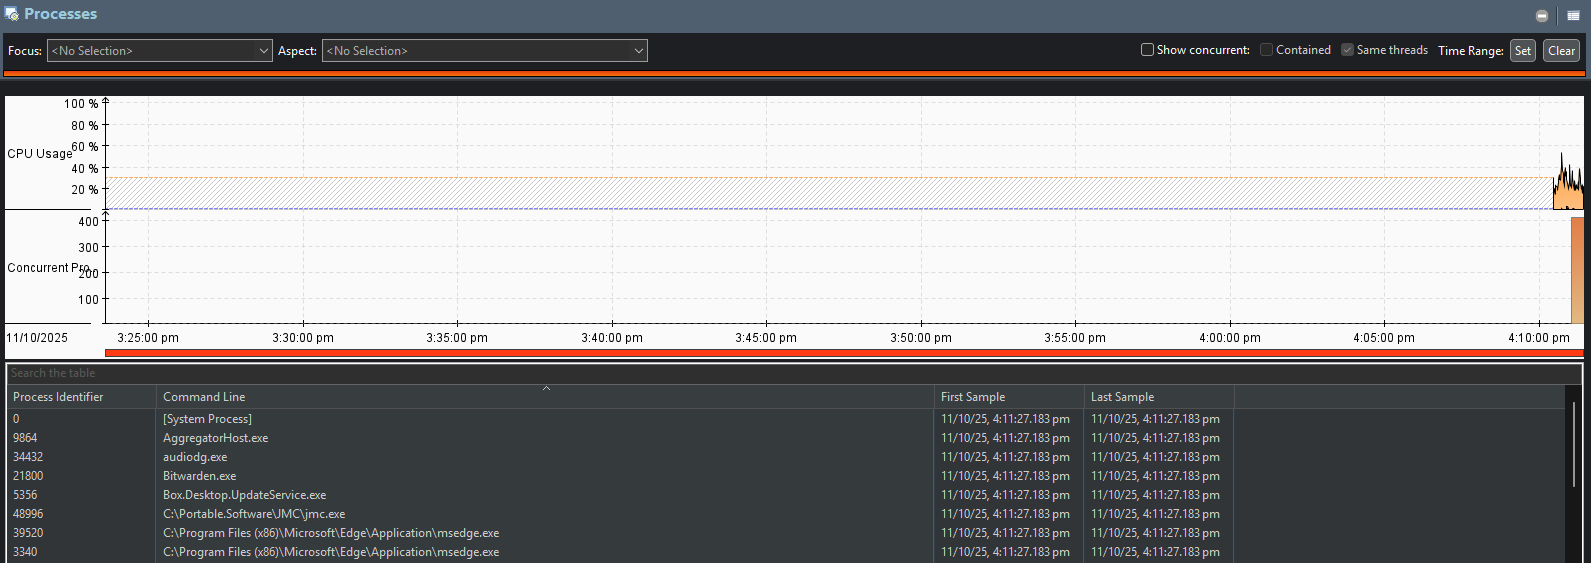Click the round minimize-section icon at top right
The width and height of the screenshot is (1591, 563).
1542,15
